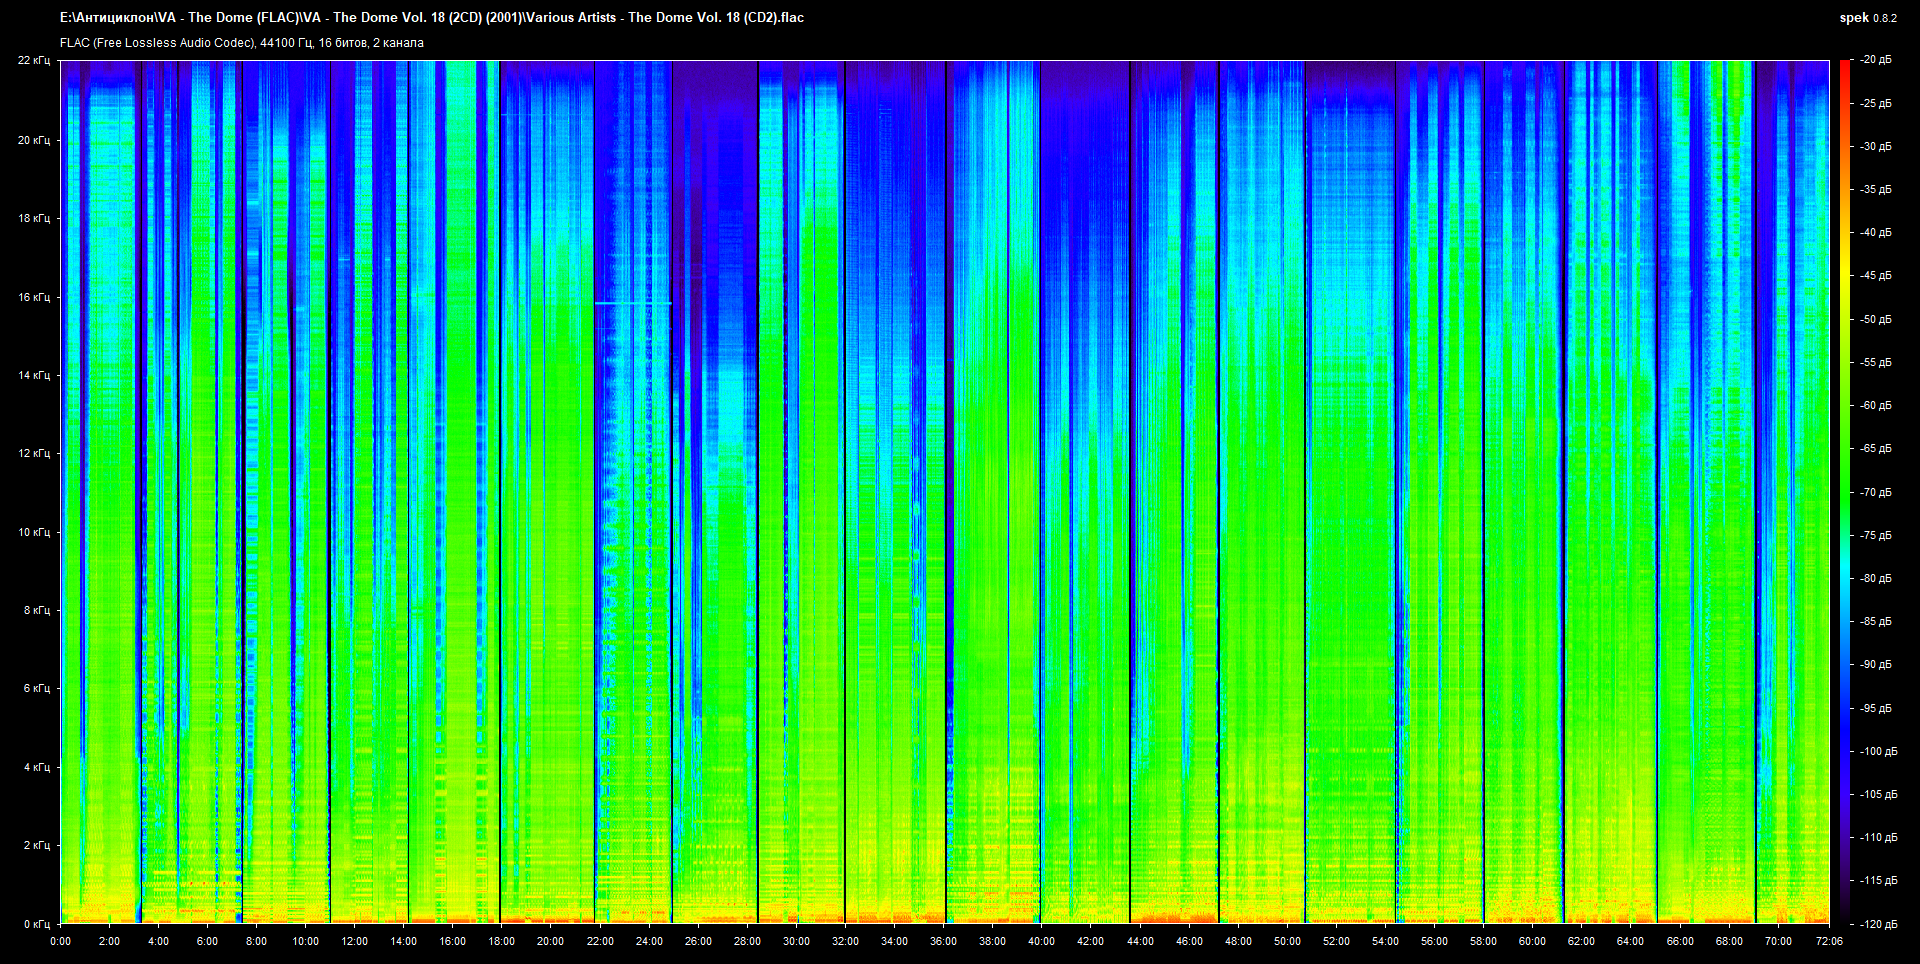Select the 22:00 time axis marker

pyautogui.click(x=600, y=941)
